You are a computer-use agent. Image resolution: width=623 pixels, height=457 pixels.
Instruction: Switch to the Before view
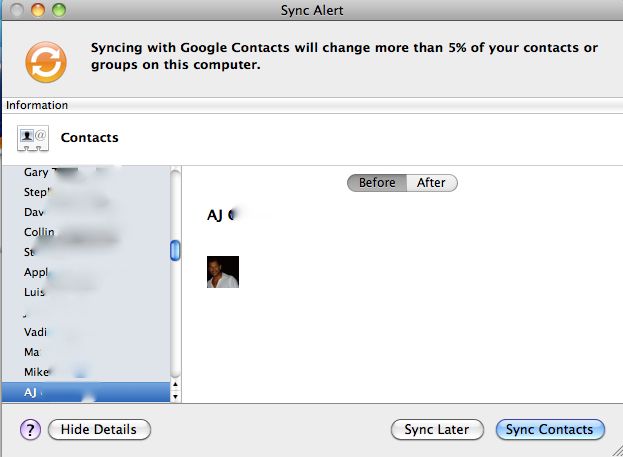point(377,183)
